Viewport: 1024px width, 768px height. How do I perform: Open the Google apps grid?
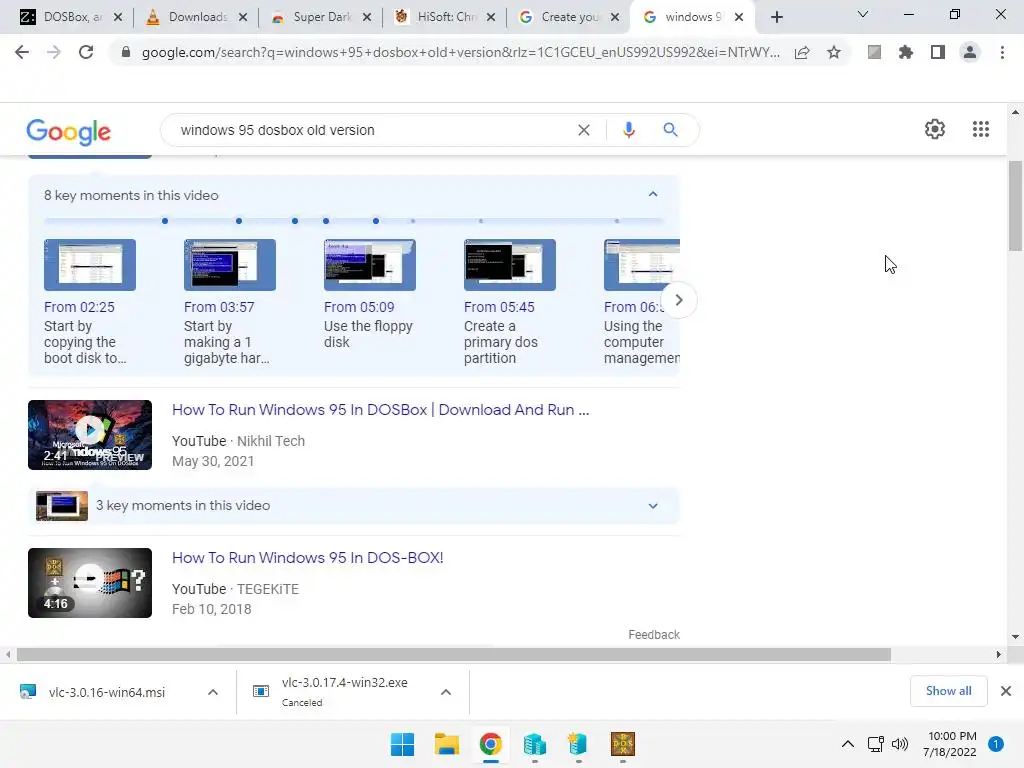point(980,129)
